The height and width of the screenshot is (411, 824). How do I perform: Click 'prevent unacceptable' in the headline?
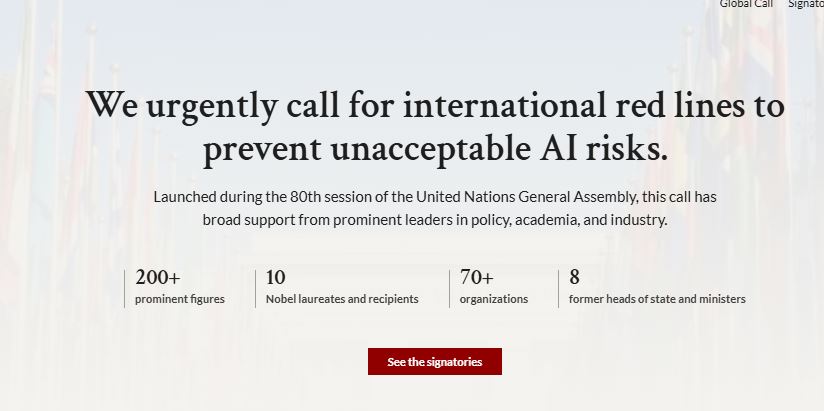click(x=367, y=149)
